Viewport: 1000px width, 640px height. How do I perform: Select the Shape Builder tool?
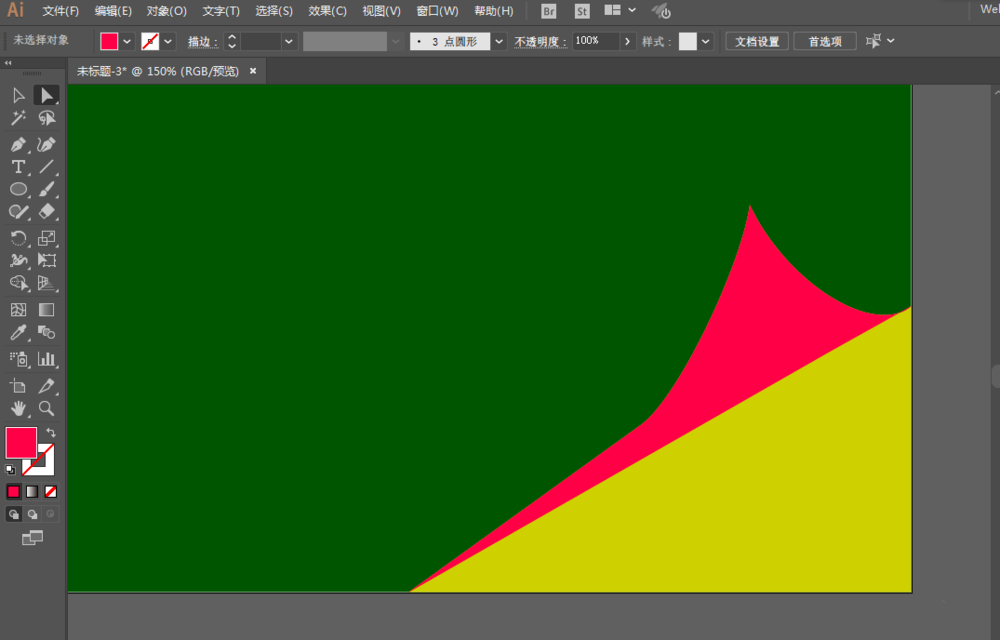[x=18, y=282]
